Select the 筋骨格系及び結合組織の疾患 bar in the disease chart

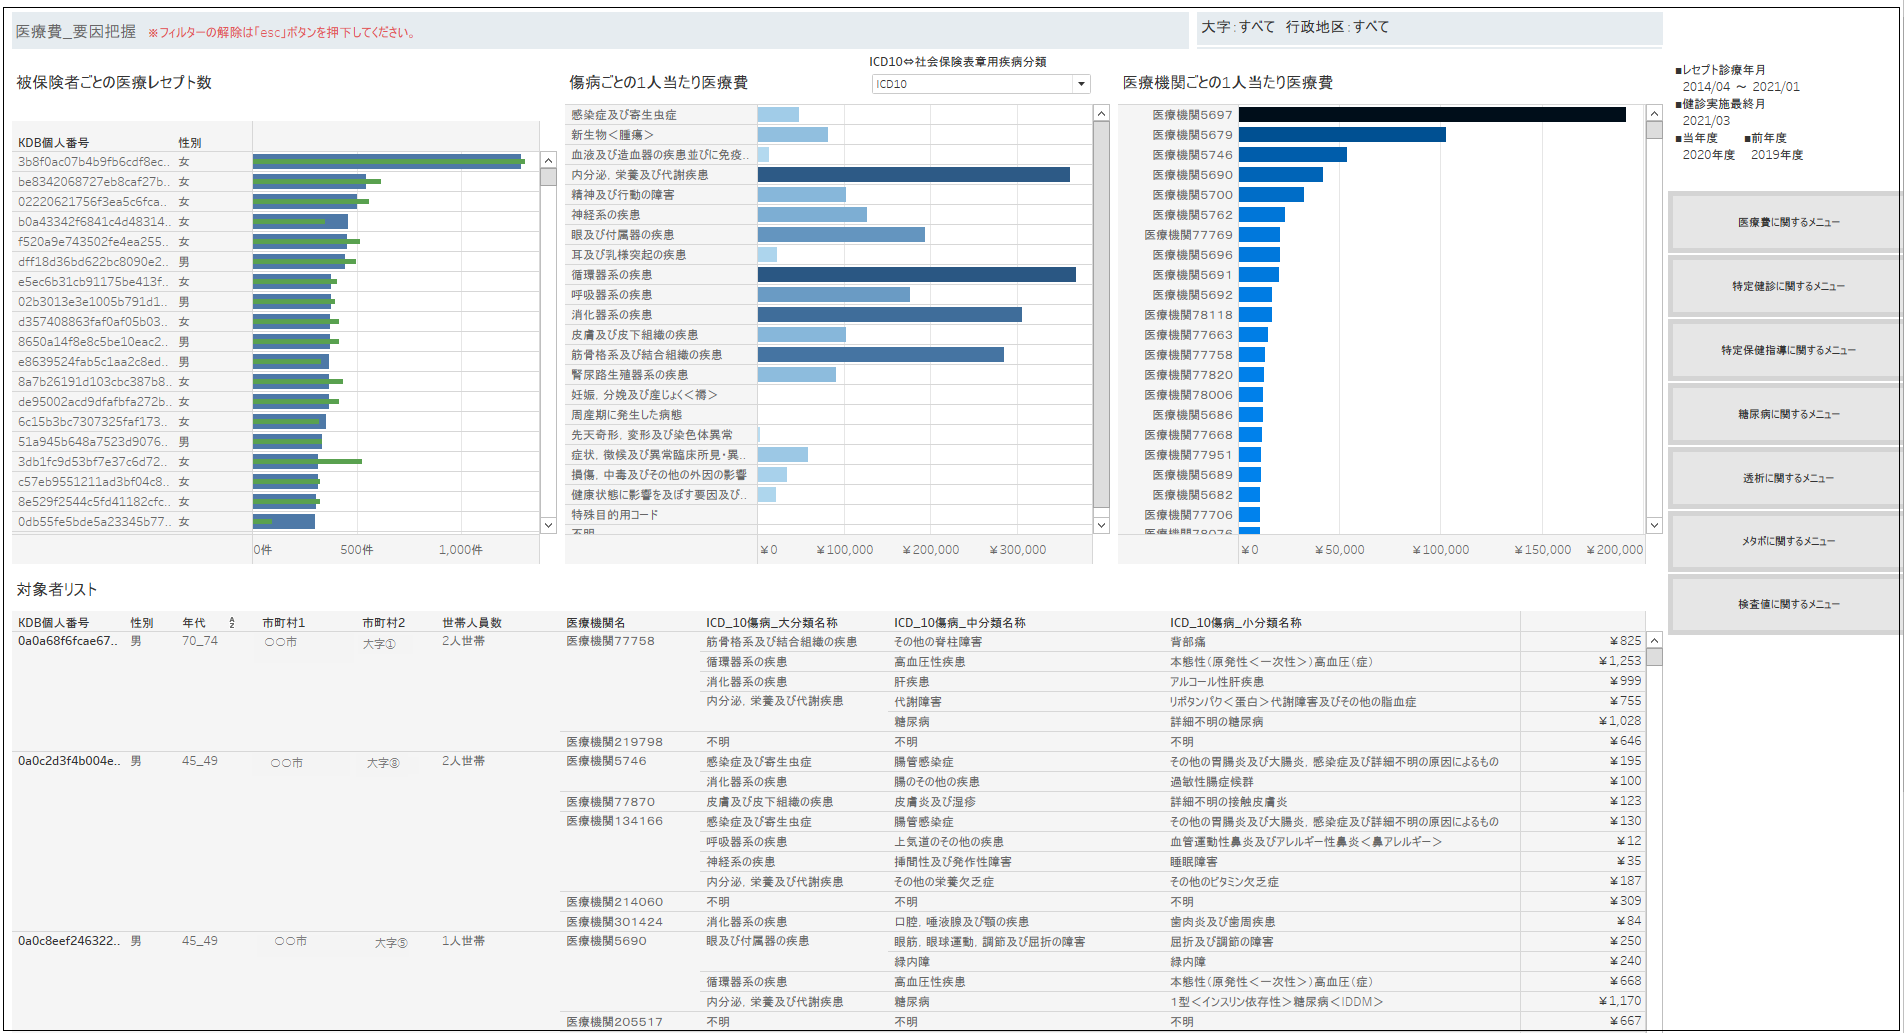[881, 355]
